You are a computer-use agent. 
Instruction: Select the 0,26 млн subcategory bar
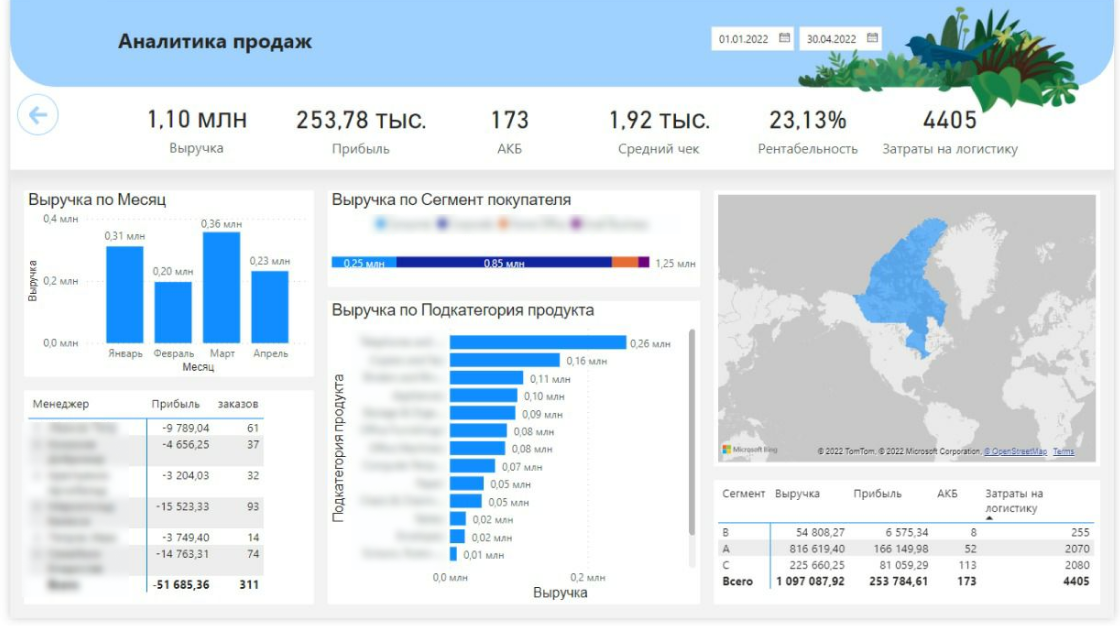click(538, 343)
